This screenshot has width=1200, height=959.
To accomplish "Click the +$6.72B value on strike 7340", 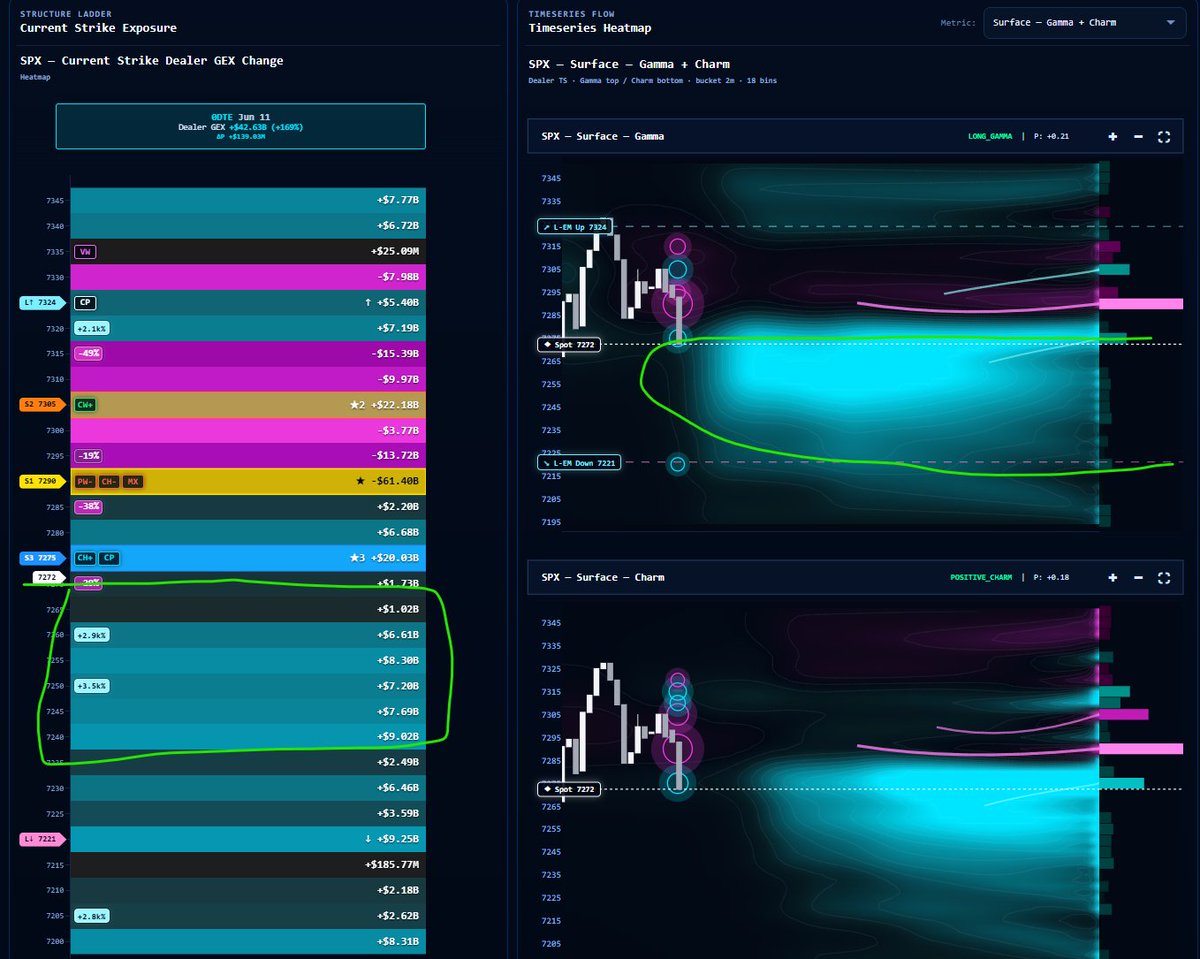I will (x=396, y=226).
